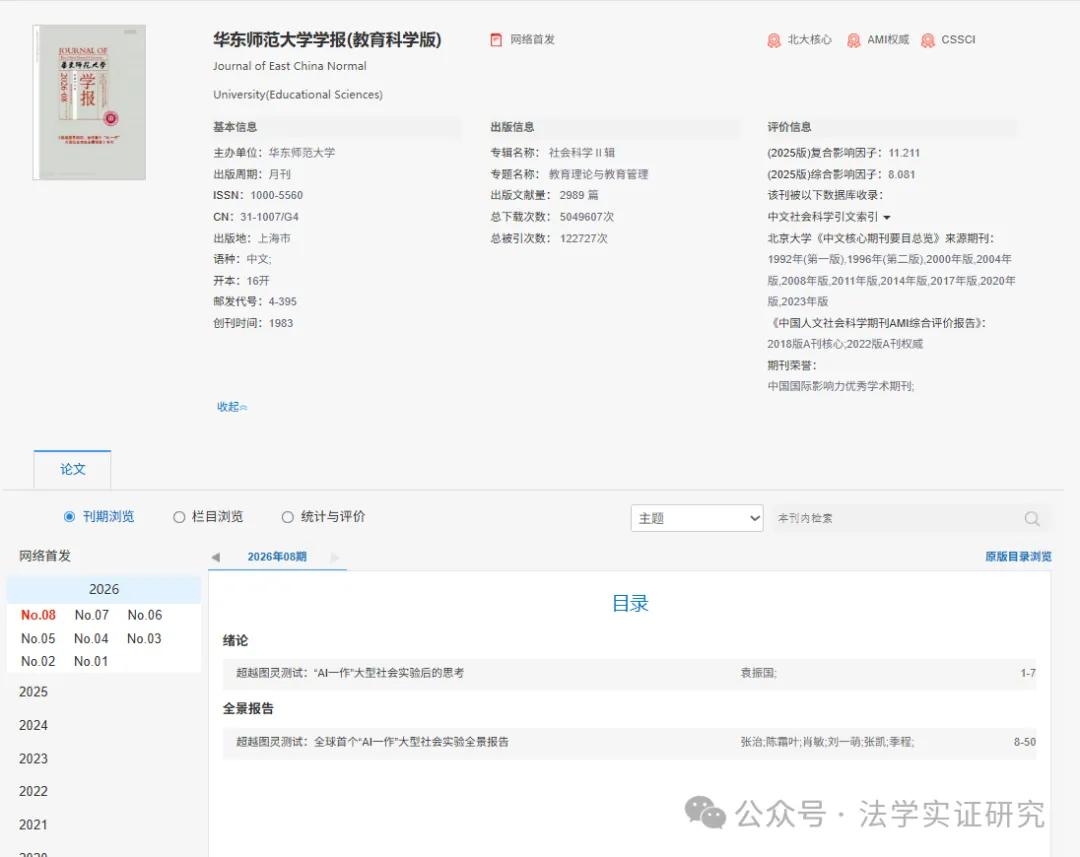Open the journal cover thumbnail
Image resolution: width=1080 pixels, height=857 pixels.
point(90,102)
